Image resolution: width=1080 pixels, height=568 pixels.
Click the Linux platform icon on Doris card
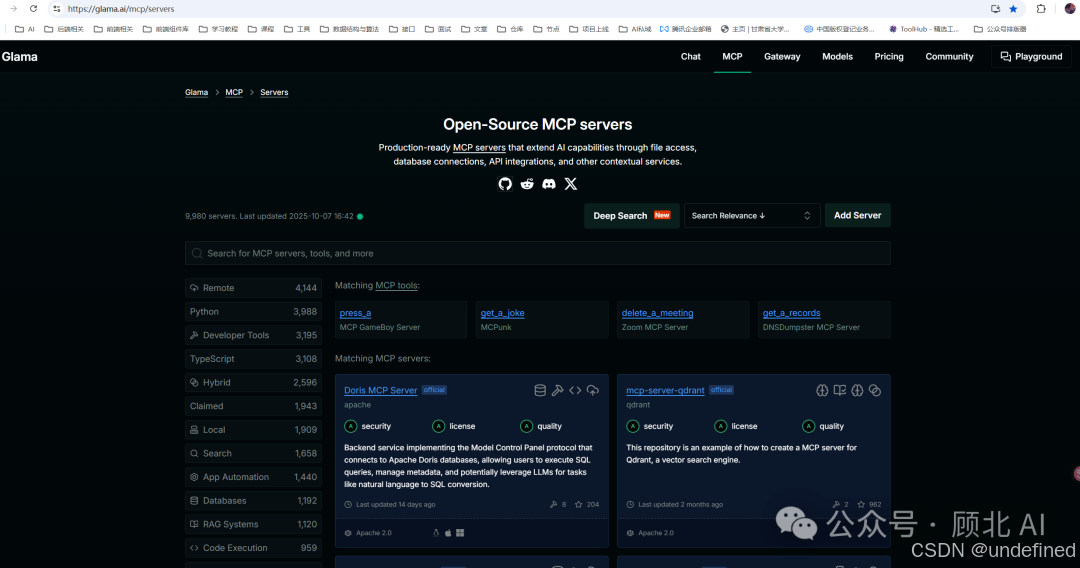click(x=435, y=533)
